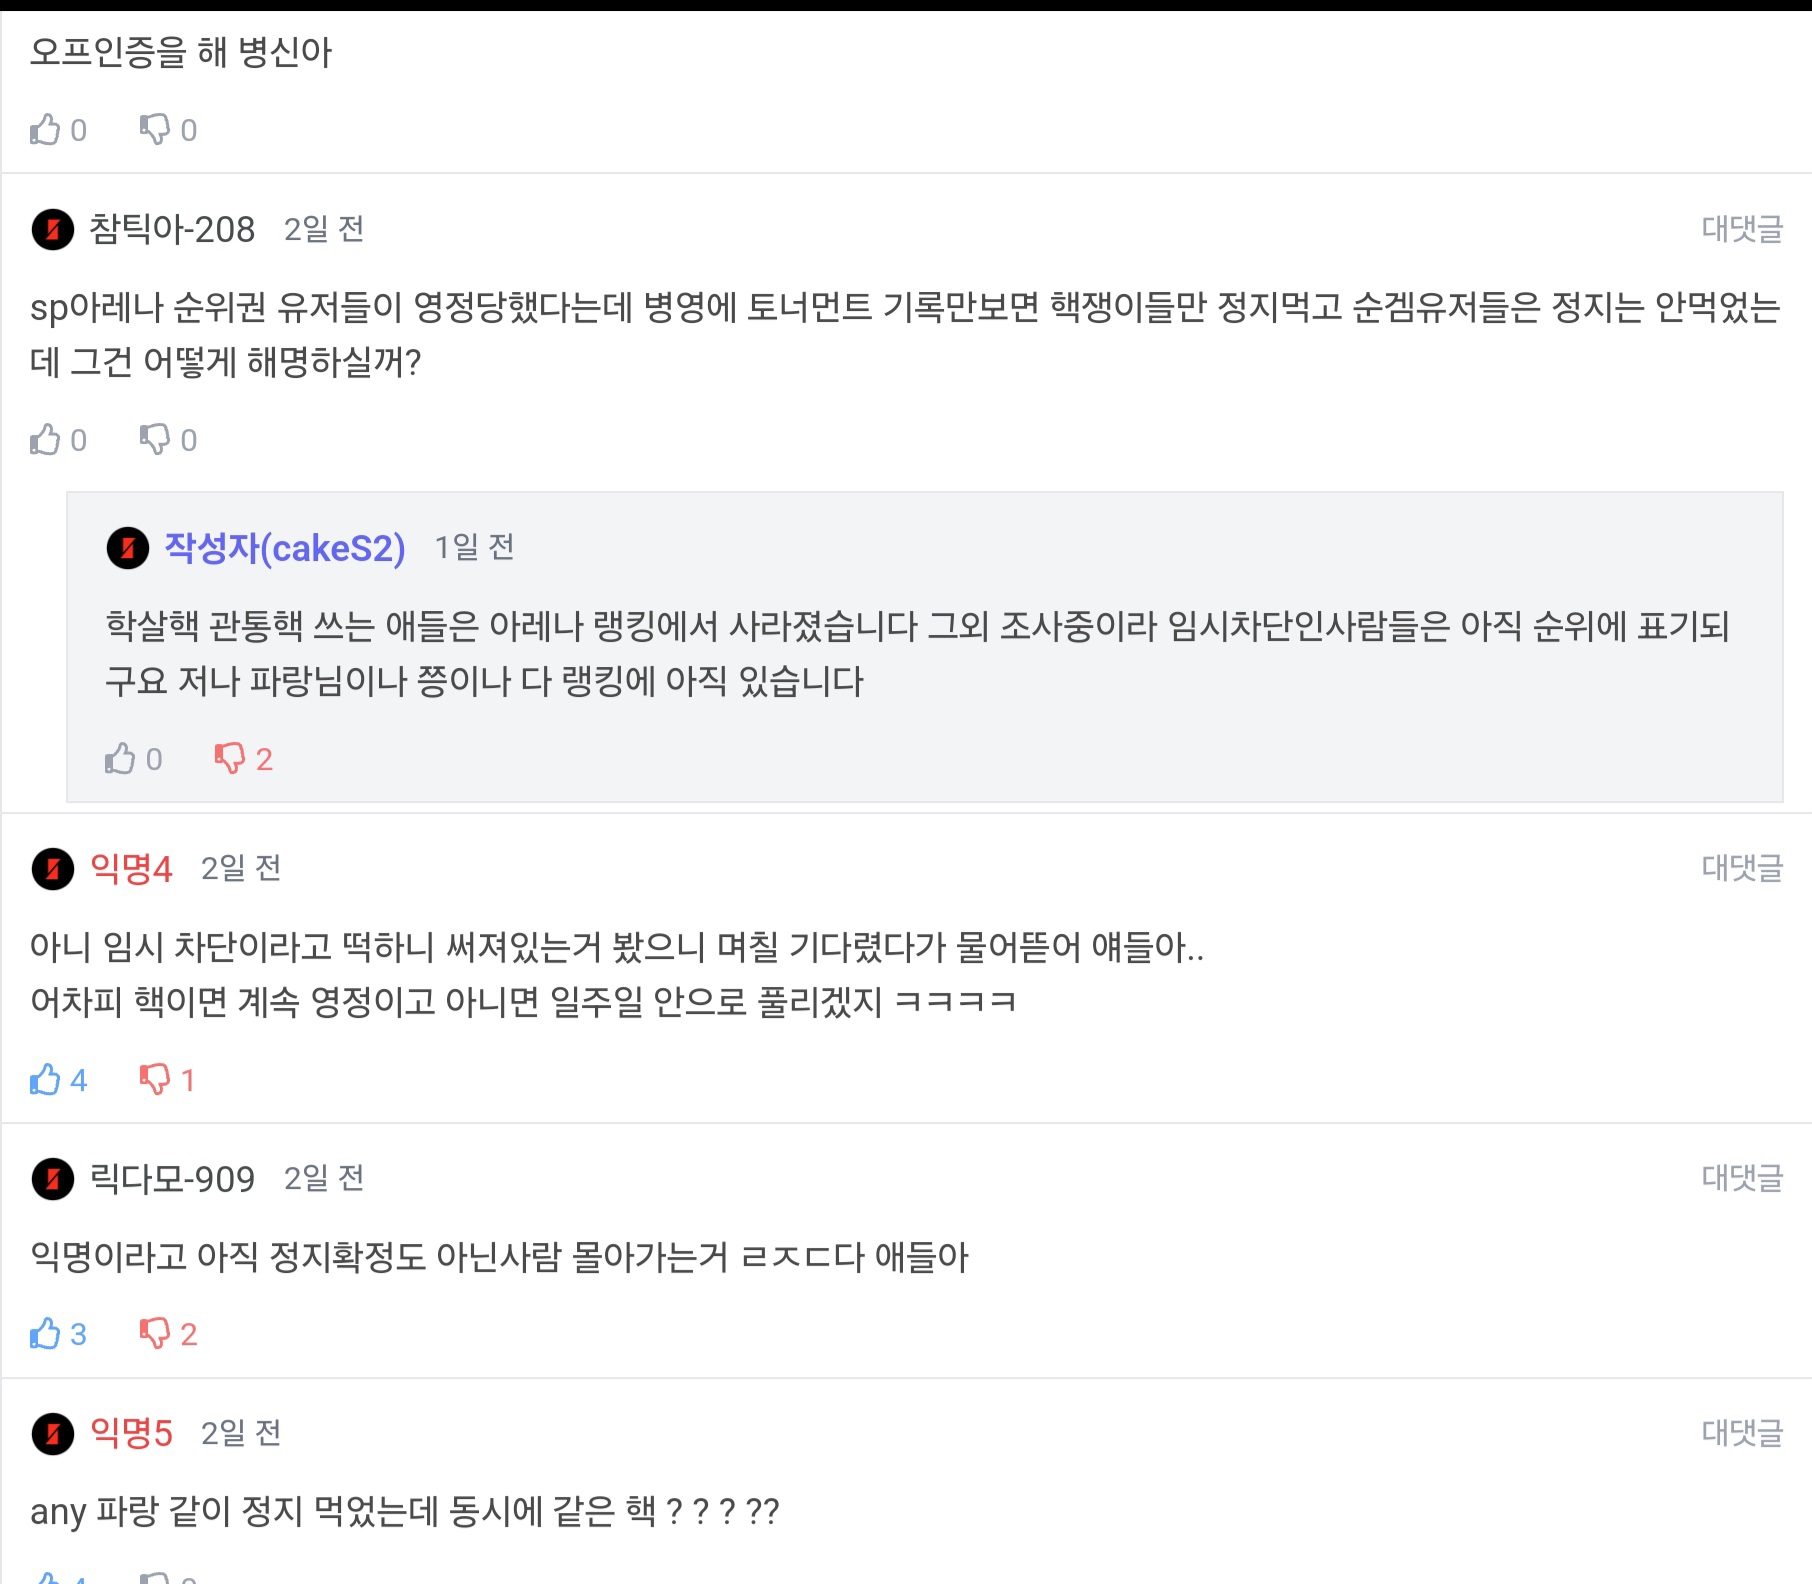
Task: Upvote the top 오프인증 comment
Action: coord(45,130)
